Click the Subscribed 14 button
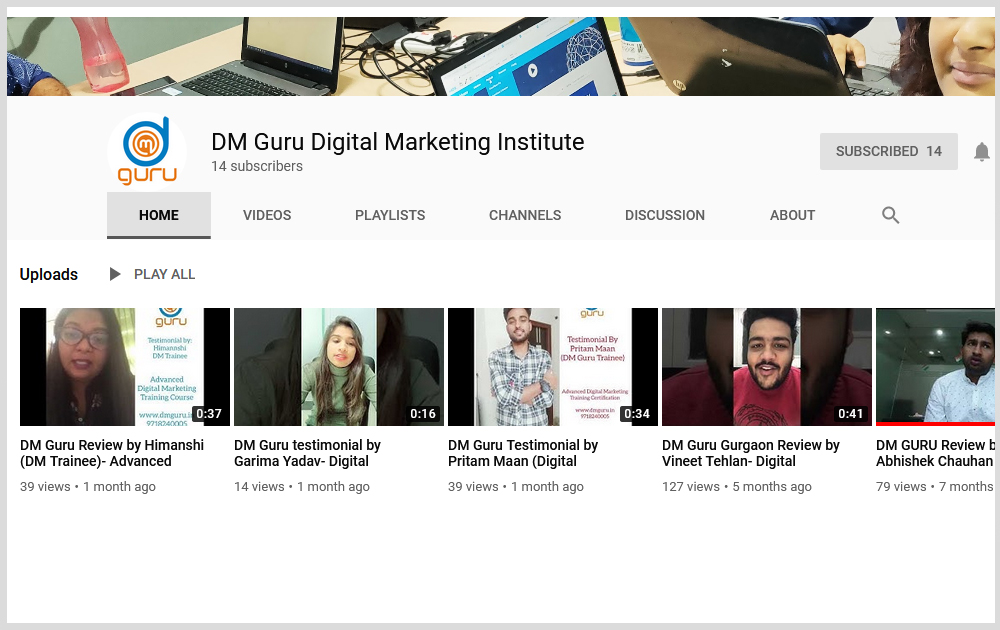 click(888, 151)
